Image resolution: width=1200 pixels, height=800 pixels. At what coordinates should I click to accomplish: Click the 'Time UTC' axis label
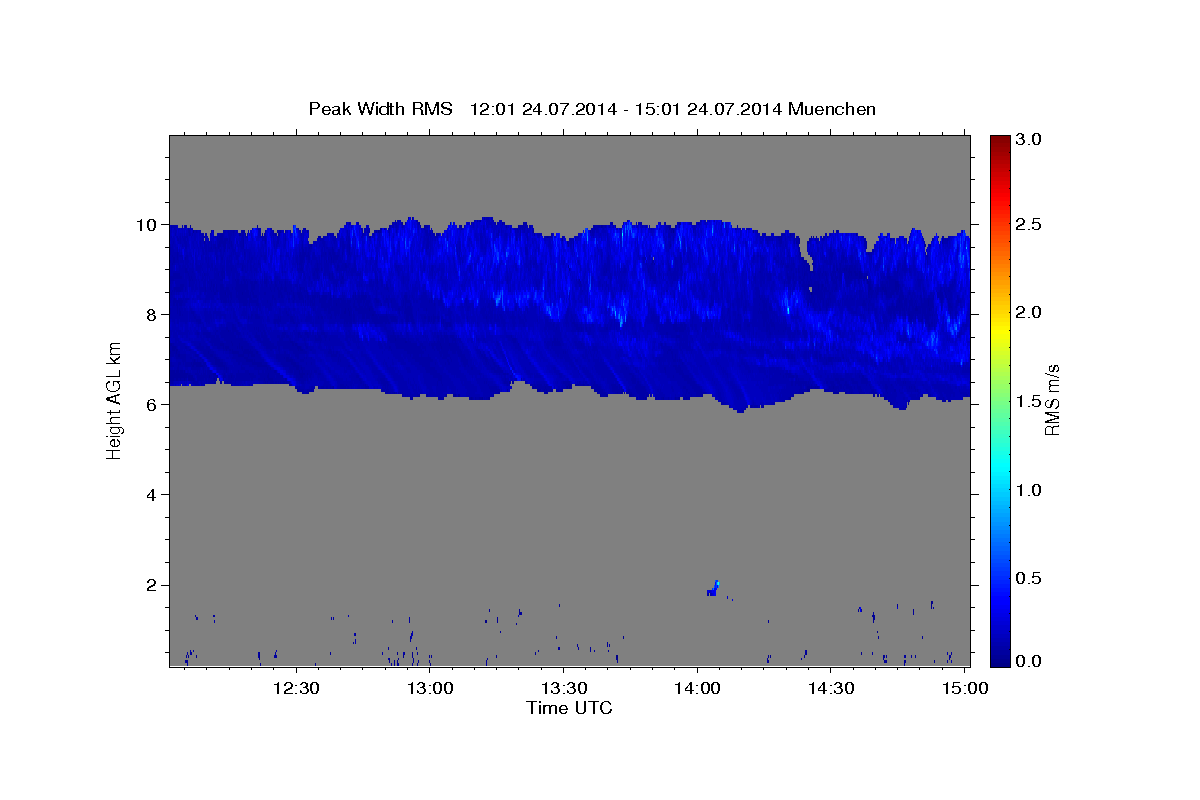pos(569,708)
